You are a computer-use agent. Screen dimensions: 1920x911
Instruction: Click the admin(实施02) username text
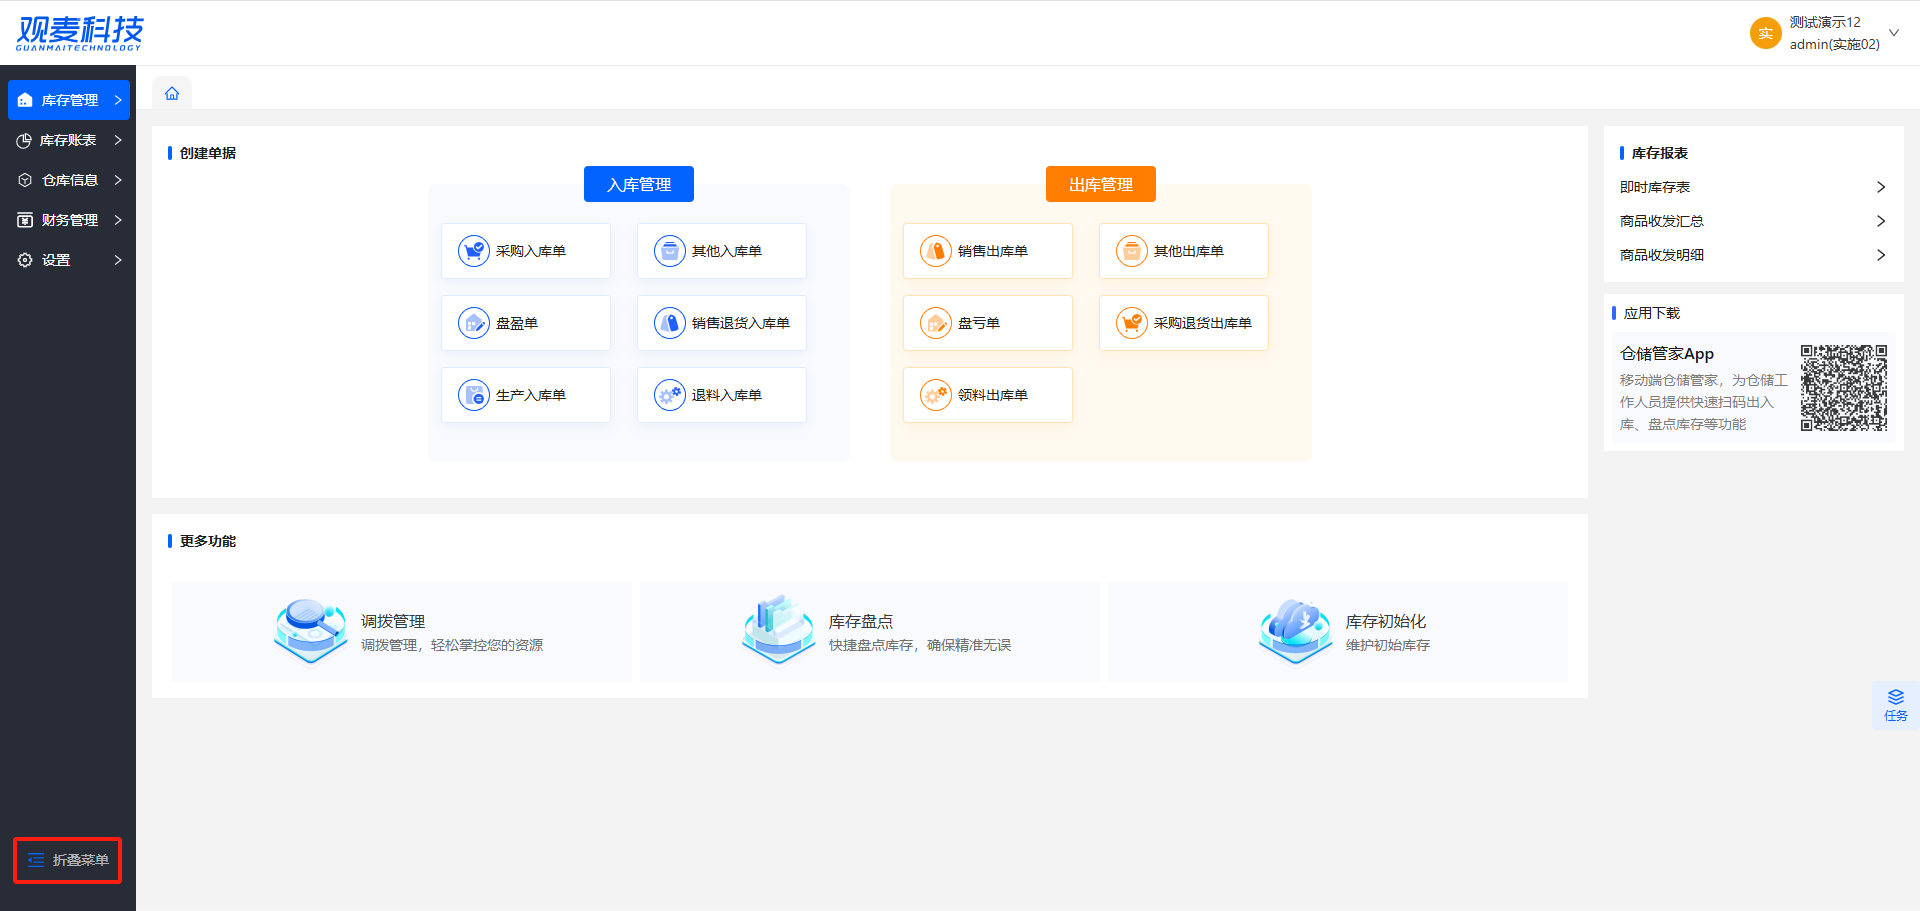tap(1835, 44)
